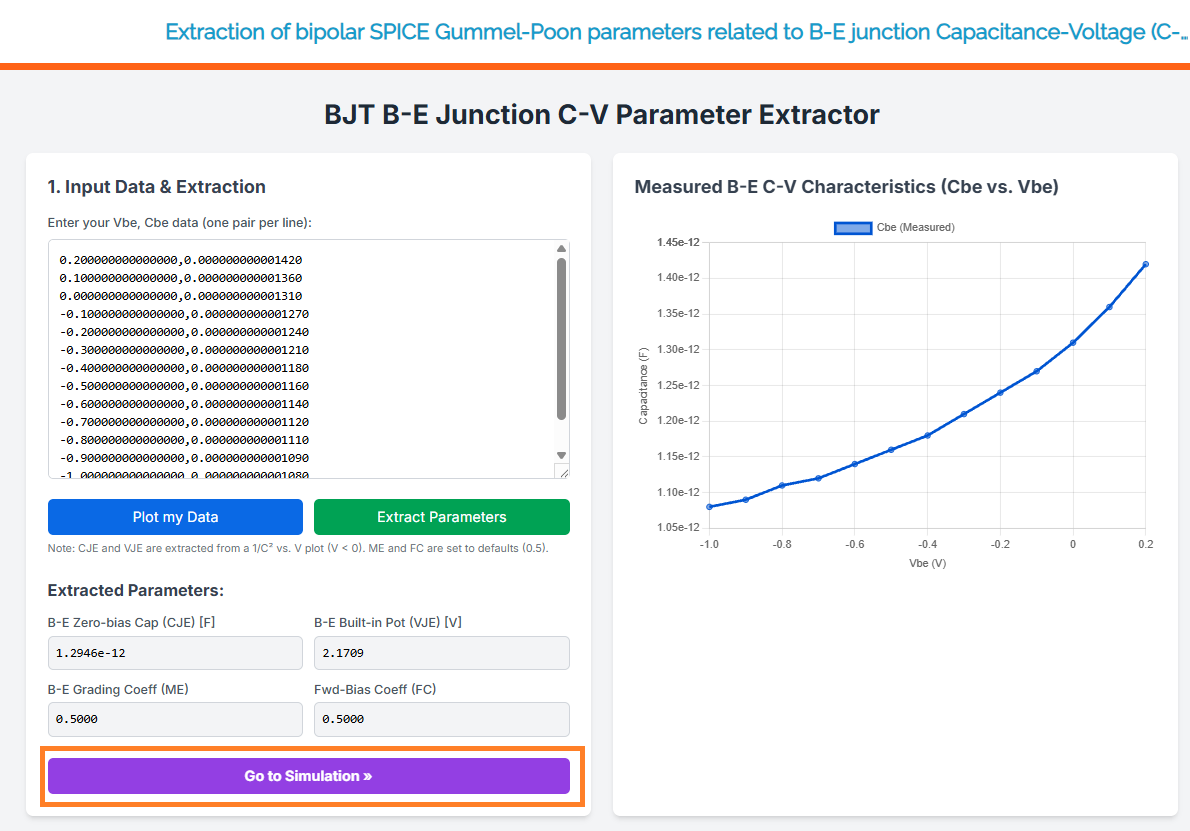Click the chart data point at Vbe -0.4
Image resolution: width=1190 pixels, height=831 pixels.
tap(928, 435)
